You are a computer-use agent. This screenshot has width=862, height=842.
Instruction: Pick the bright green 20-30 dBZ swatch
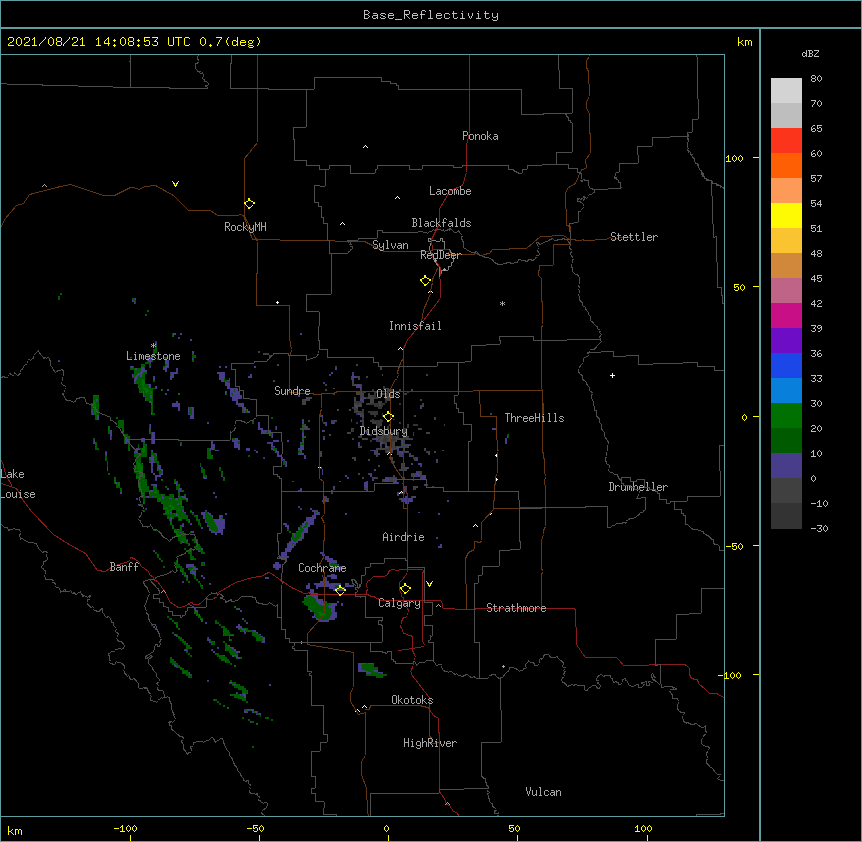[x=786, y=416]
